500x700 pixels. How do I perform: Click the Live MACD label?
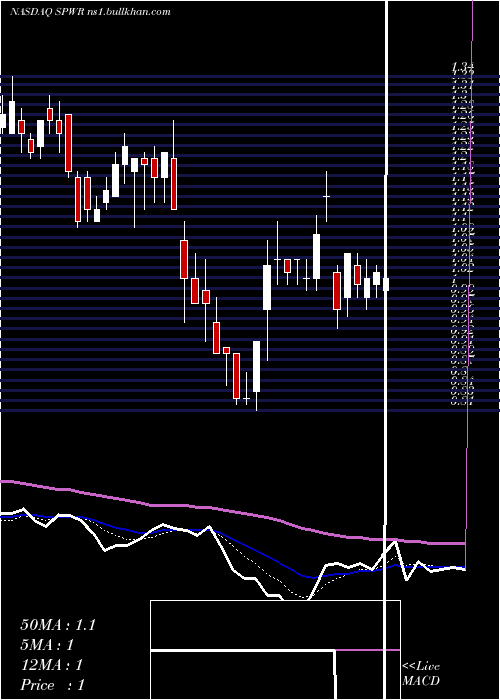coord(421,673)
